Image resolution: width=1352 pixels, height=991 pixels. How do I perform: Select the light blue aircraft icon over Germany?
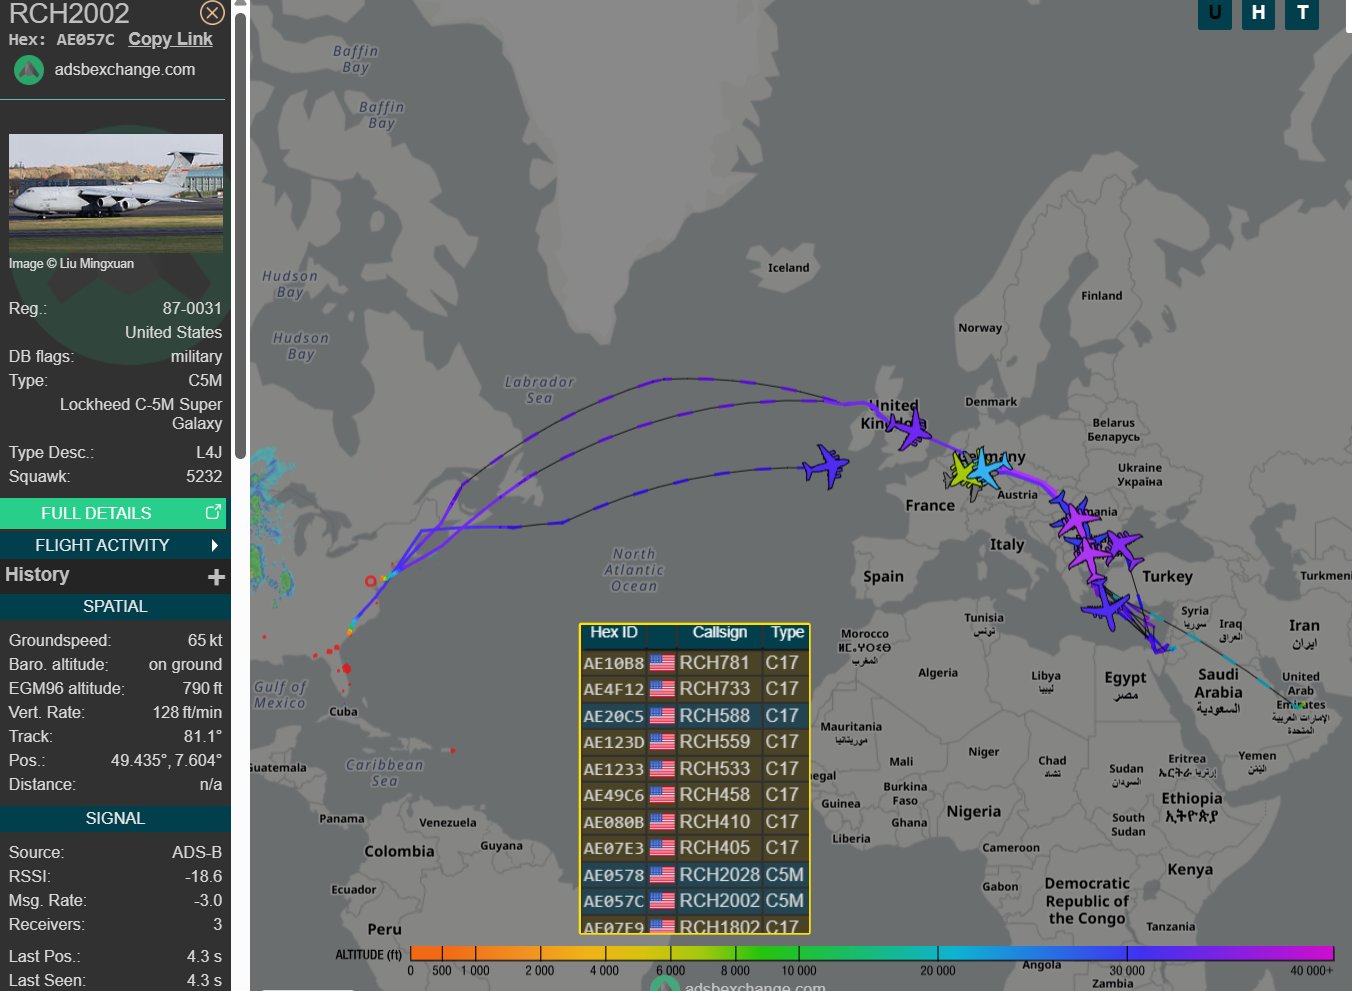[989, 467]
